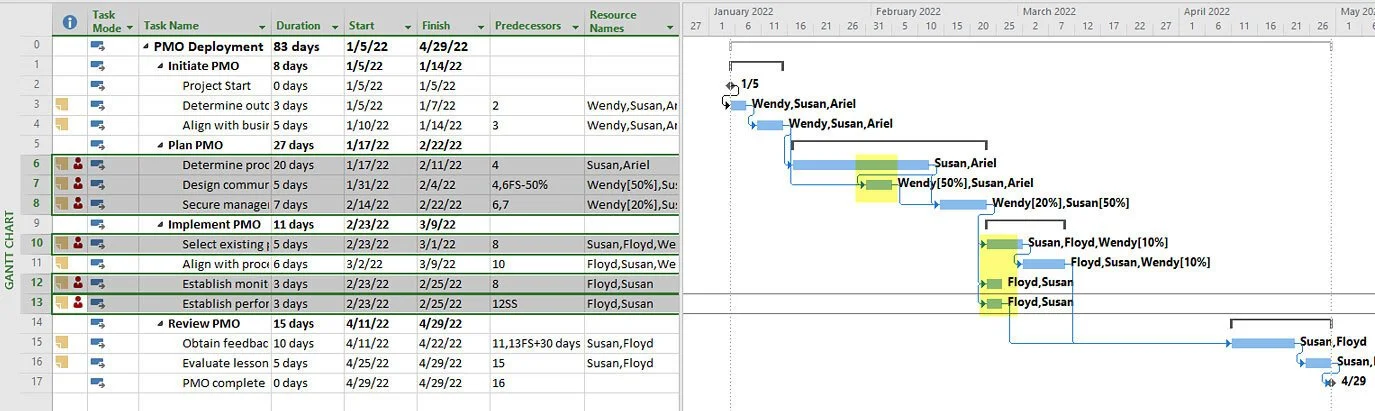The height and width of the screenshot is (411, 1375).
Task: Click start date cell '4/25/22'
Action: coord(380,362)
